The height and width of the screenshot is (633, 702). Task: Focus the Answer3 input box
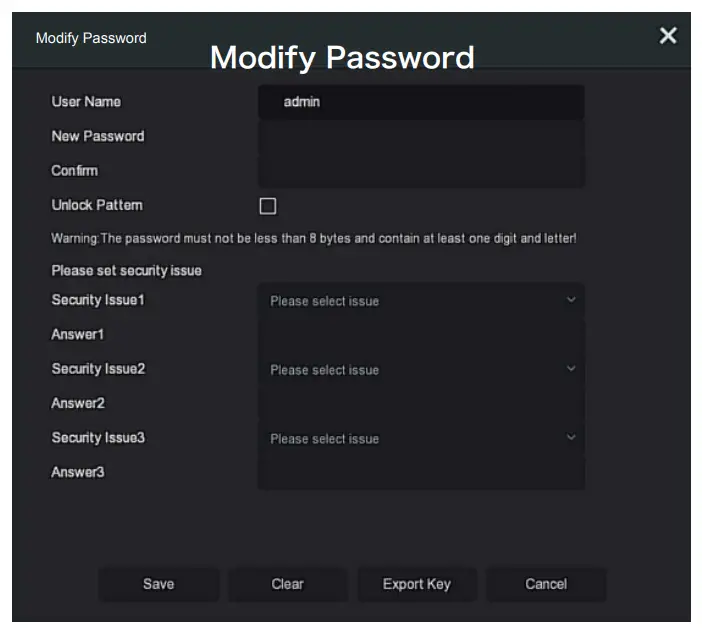tap(420, 473)
